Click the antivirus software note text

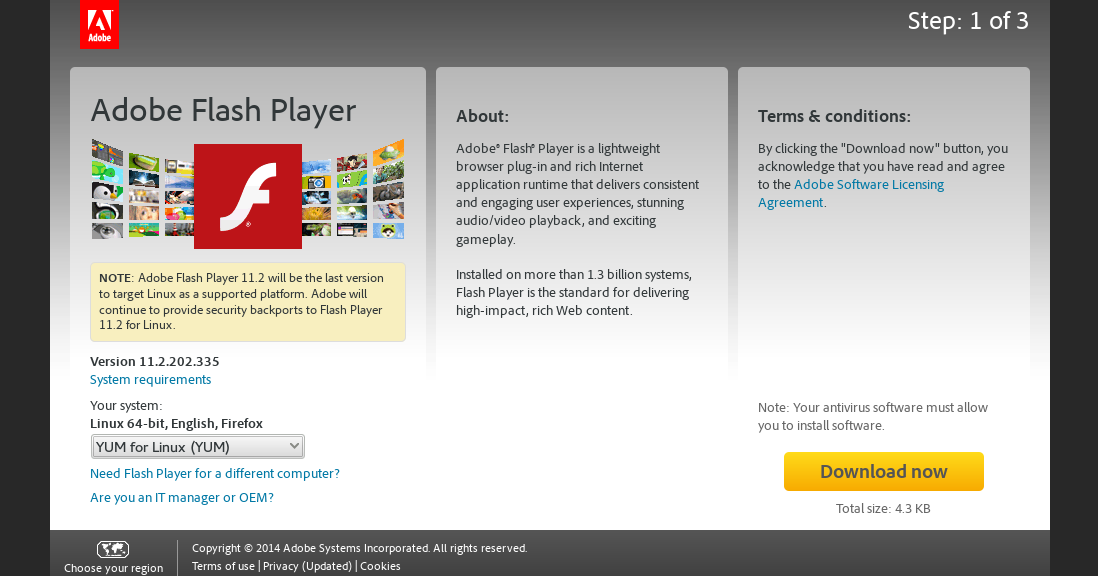tap(873, 416)
